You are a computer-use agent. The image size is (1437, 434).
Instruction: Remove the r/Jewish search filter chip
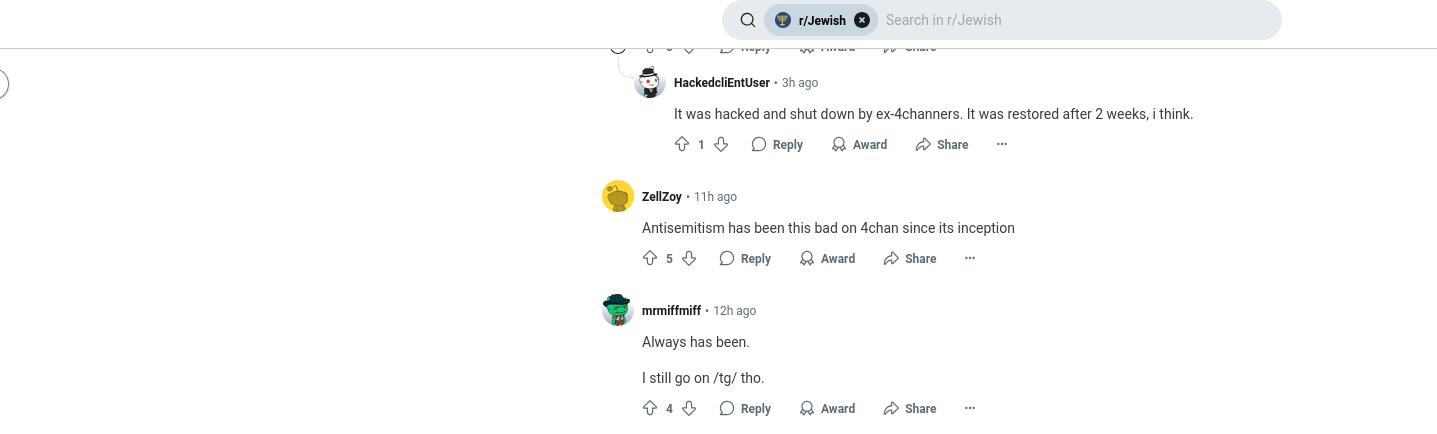[862, 20]
